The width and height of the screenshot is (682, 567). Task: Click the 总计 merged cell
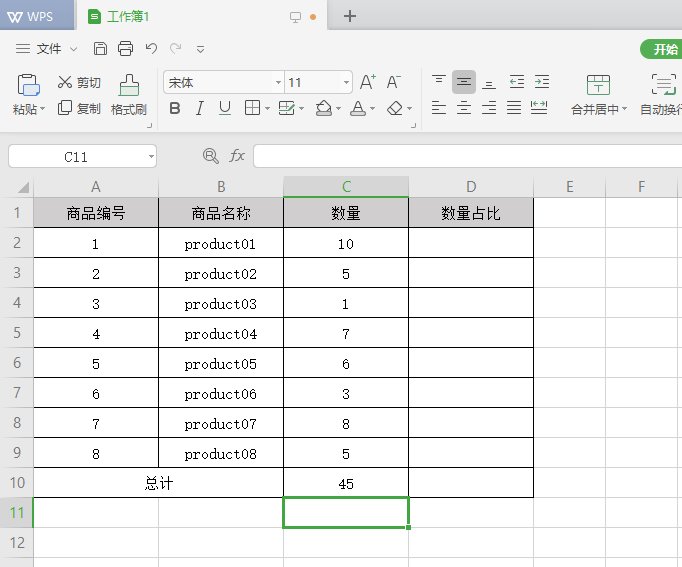pyautogui.click(x=159, y=483)
